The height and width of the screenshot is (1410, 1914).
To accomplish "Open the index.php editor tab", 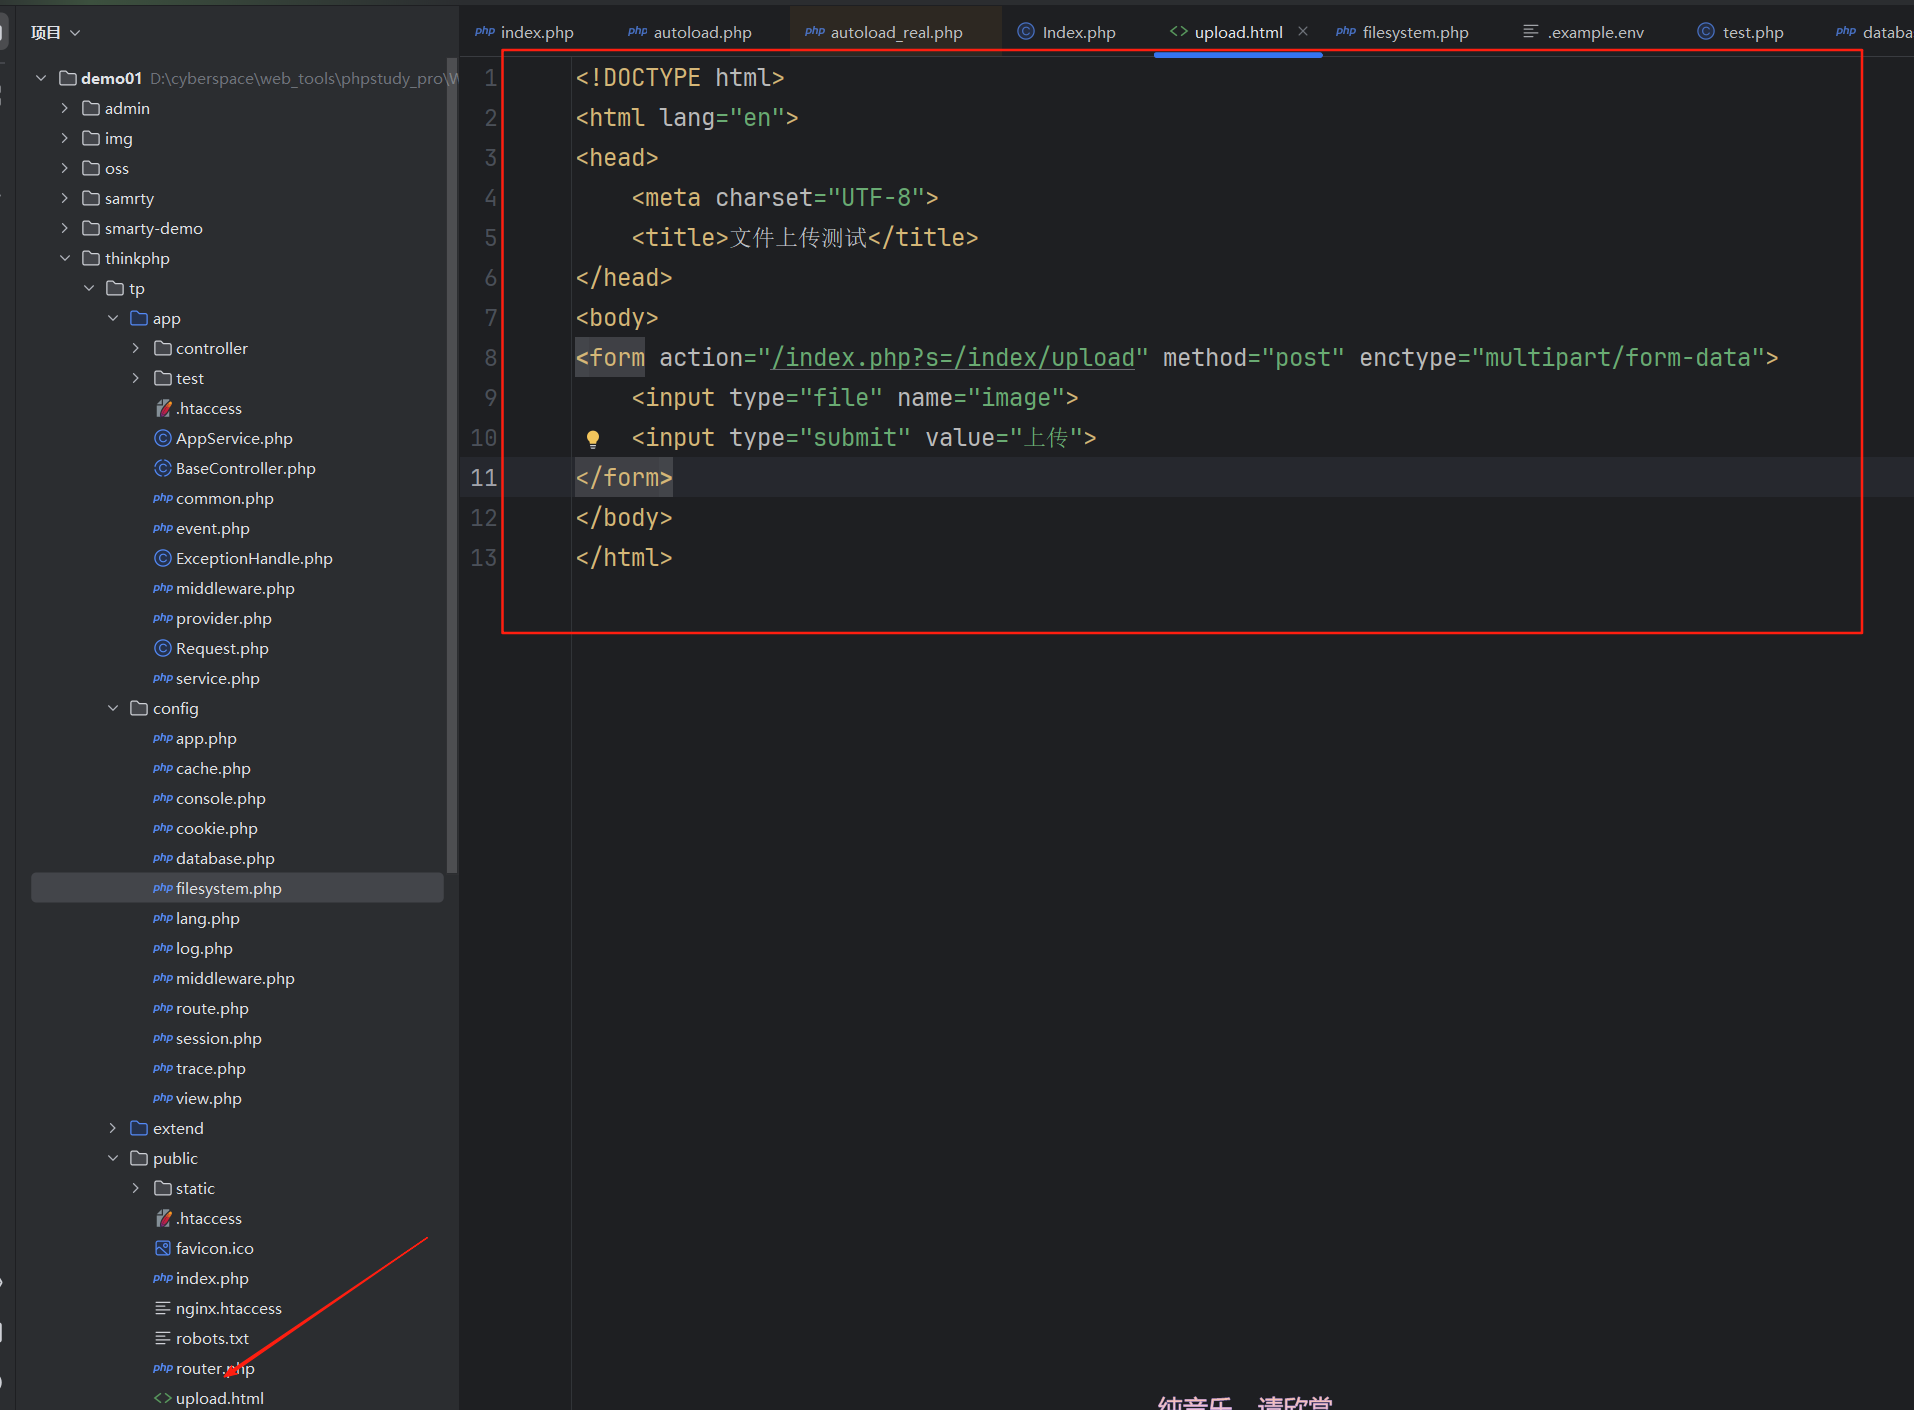I will (525, 32).
